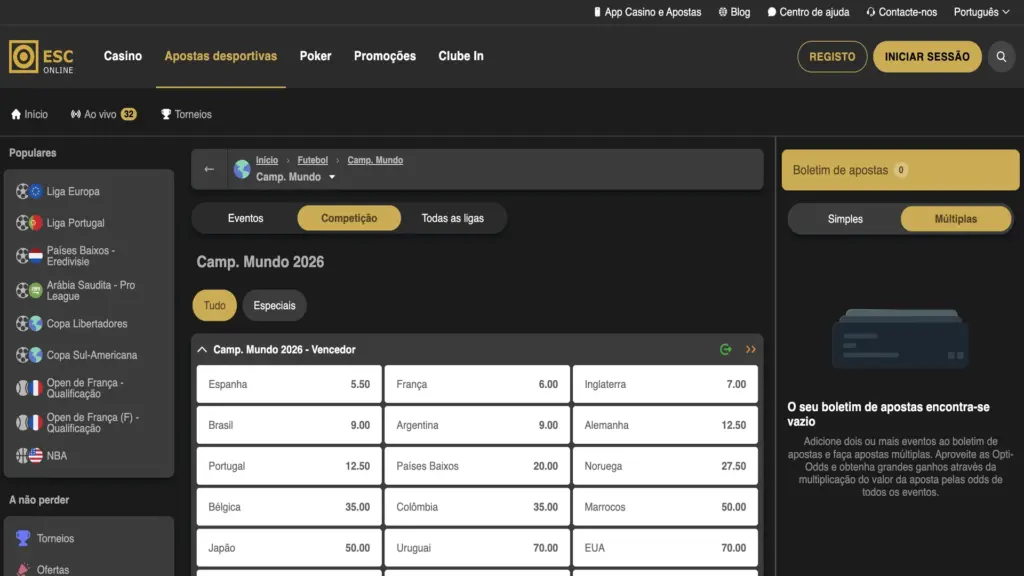
Task: Click the Início home icon
Action: pos(16,114)
